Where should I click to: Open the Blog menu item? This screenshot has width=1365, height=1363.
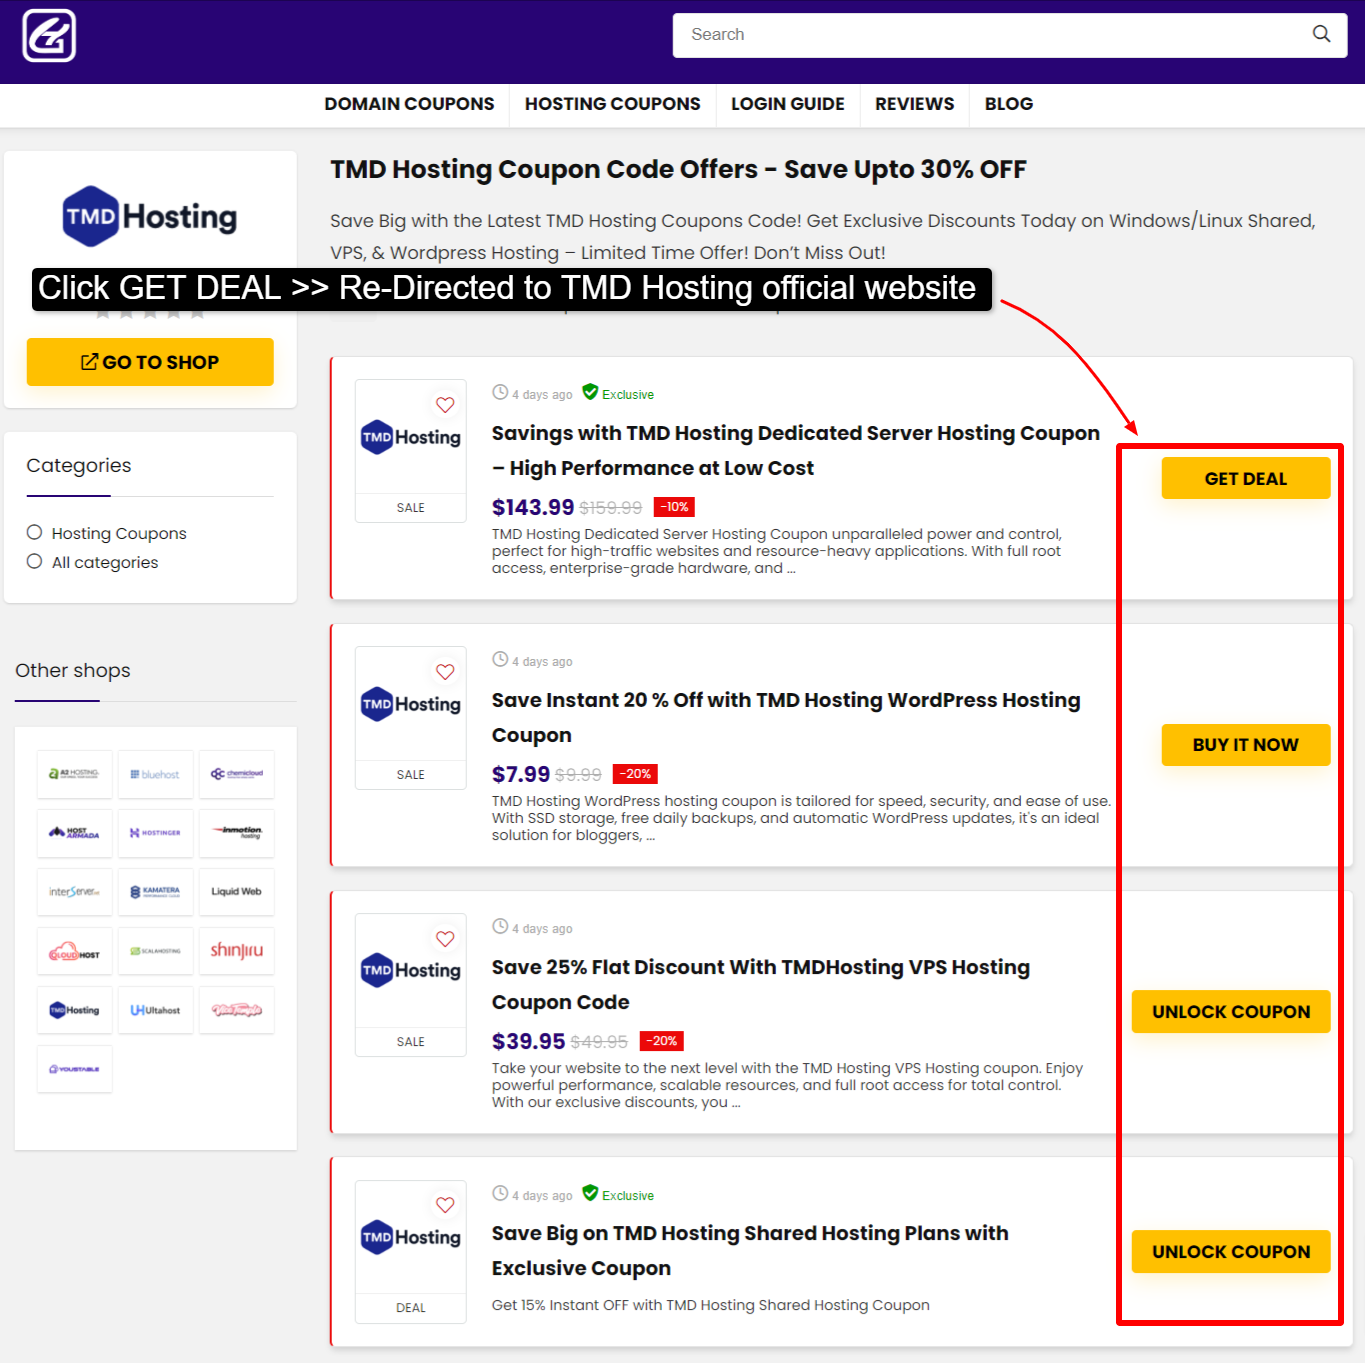coord(1008,104)
